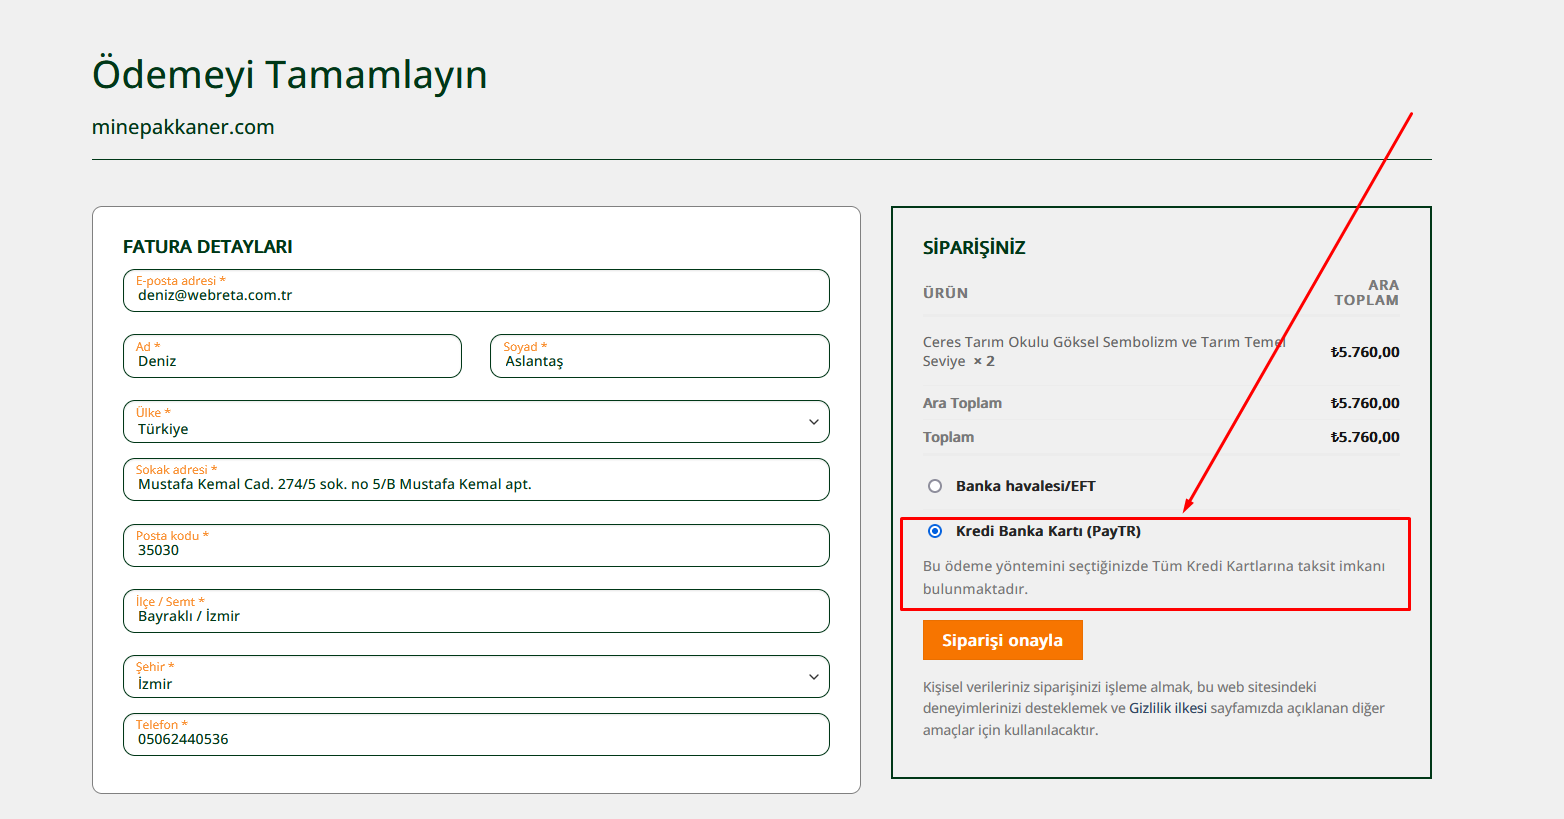Screen dimensions: 1564x819
Task: Focus the Ad first name field
Action: click(x=292, y=356)
